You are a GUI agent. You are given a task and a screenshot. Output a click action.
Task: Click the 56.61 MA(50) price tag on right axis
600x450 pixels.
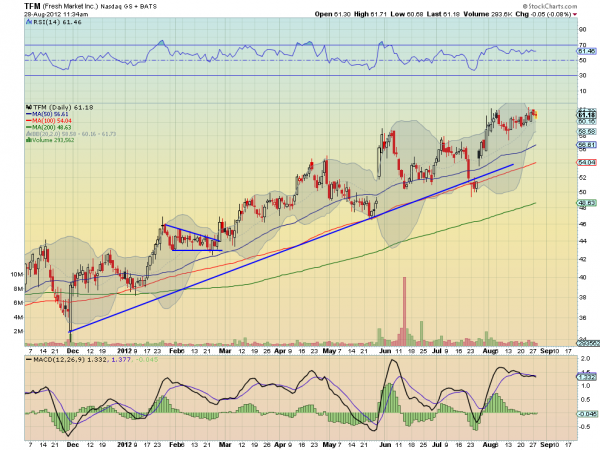[587, 145]
